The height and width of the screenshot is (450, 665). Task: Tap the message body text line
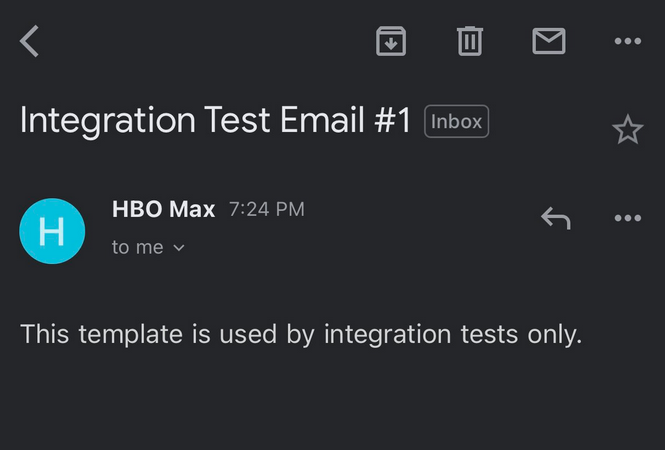pyautogui.click(x=301, y=335)
